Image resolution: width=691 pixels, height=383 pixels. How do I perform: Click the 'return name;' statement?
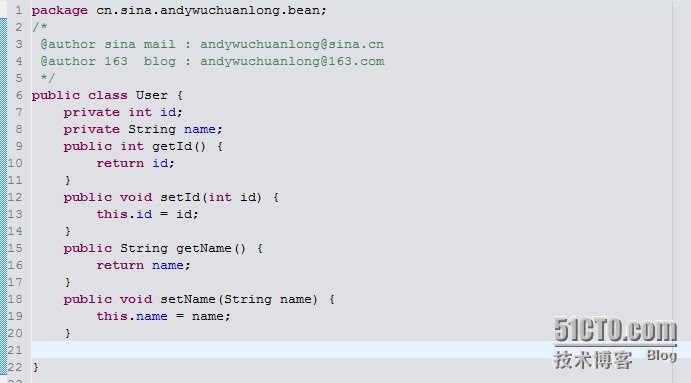pos(144,265)
